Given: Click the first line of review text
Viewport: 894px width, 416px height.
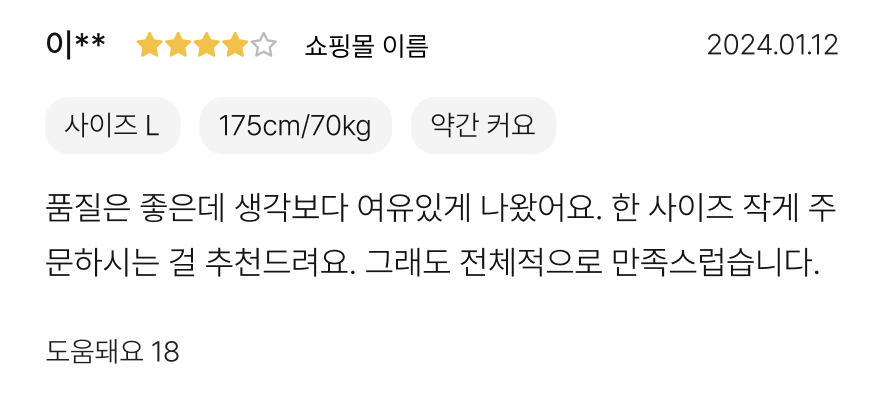Looking at the screenshot, I should [441, 210].
